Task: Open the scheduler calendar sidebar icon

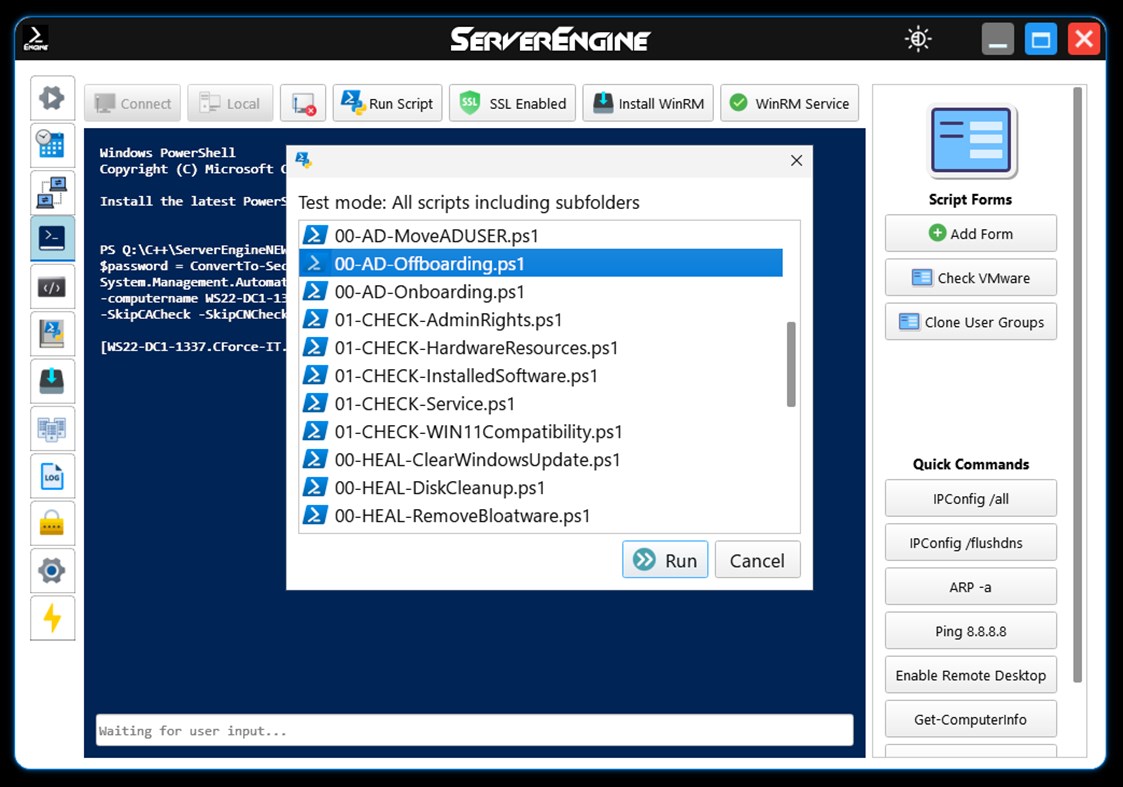Action: click(x=52, y=144)
